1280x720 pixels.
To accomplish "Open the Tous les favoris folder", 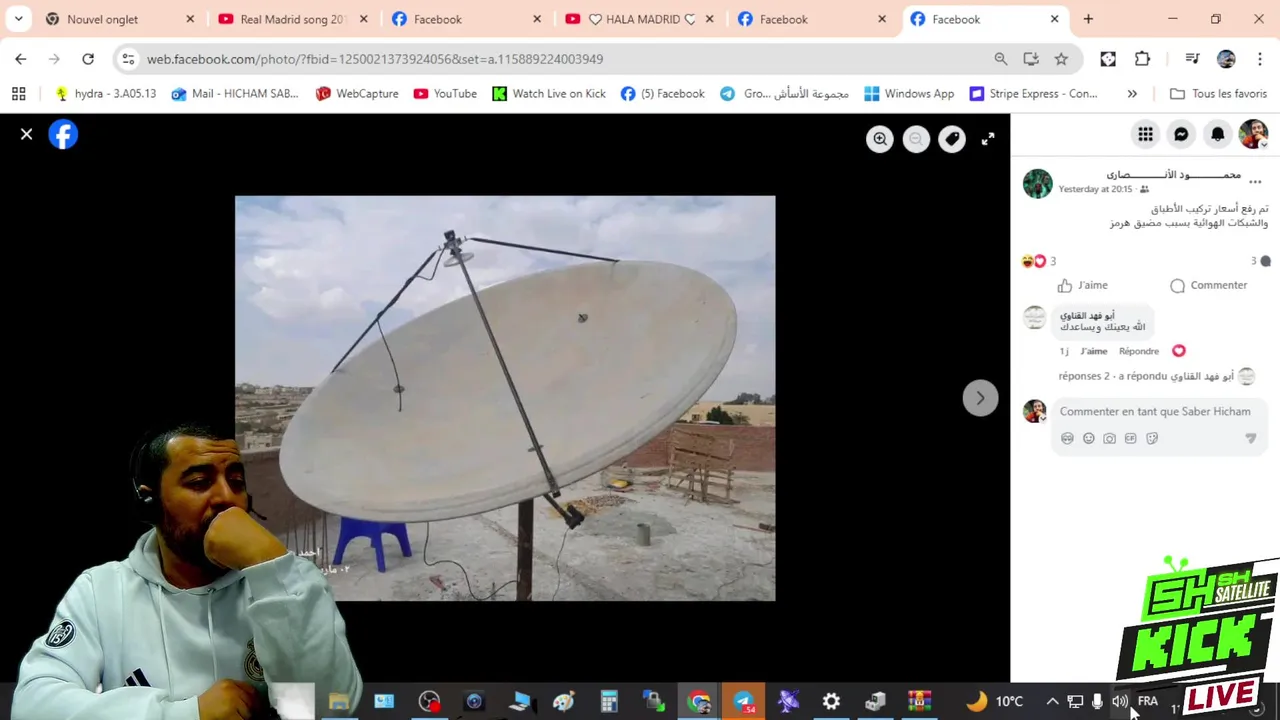I will 1218,94.
